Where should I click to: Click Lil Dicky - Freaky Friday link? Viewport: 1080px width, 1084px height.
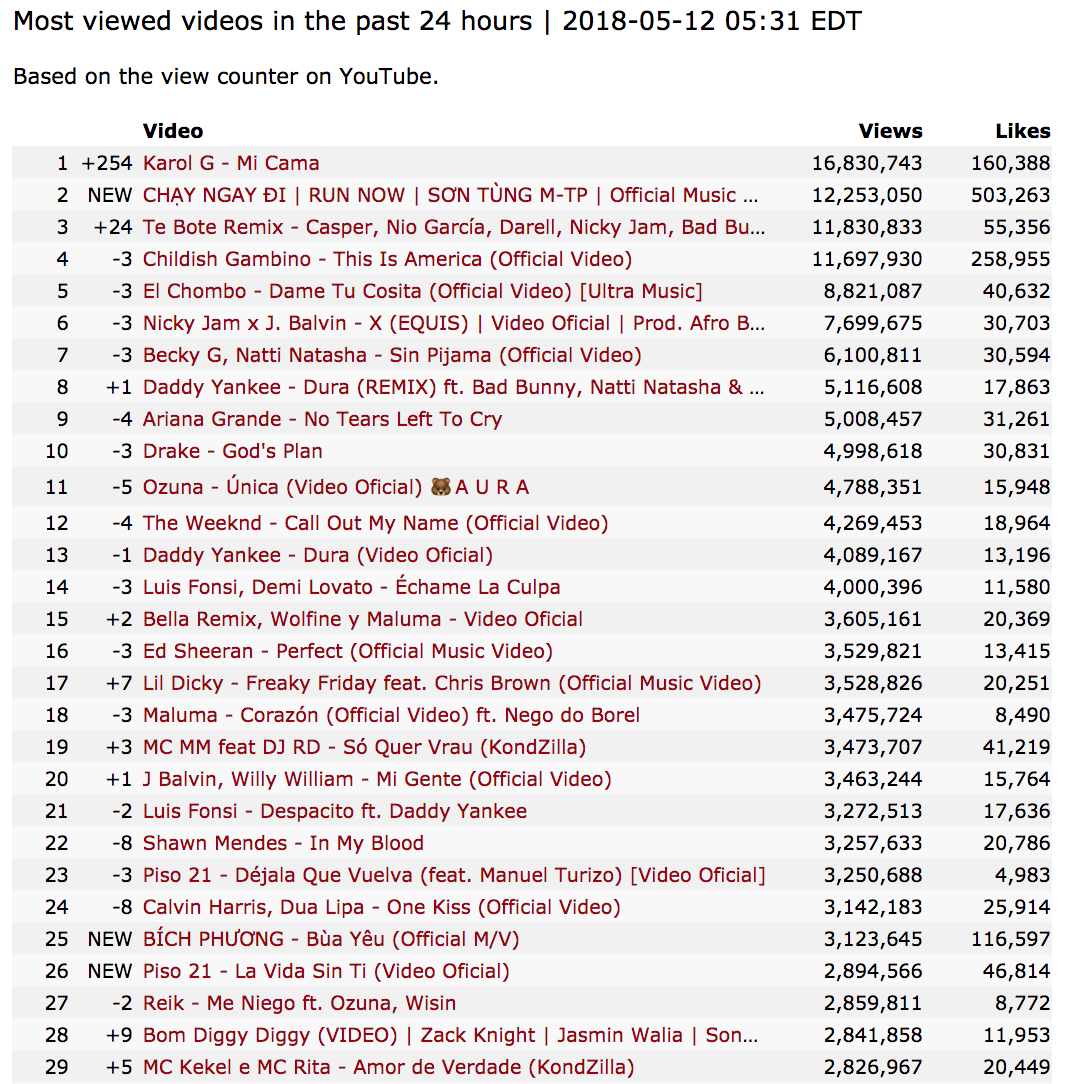(452, 683)
